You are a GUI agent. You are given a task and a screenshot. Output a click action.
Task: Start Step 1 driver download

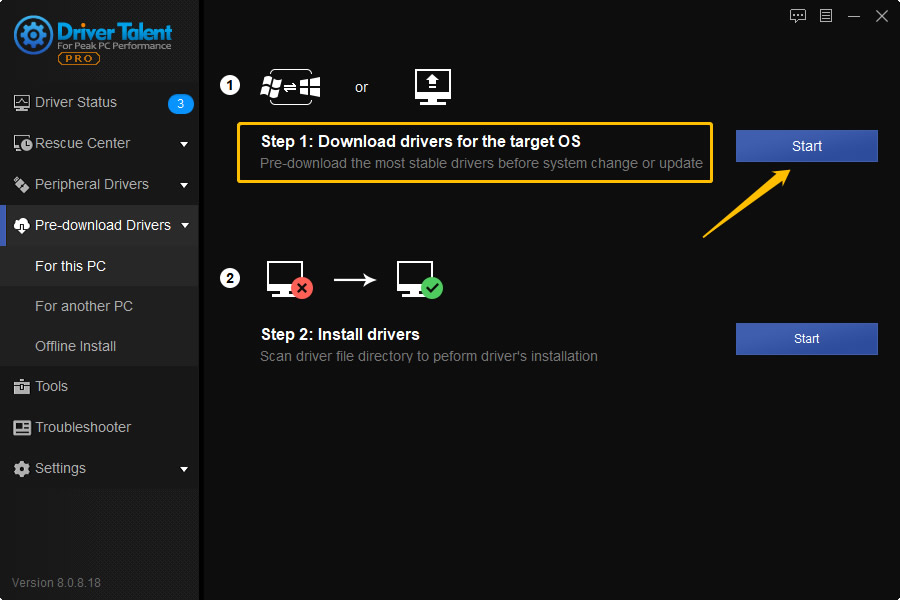point(806,146)
